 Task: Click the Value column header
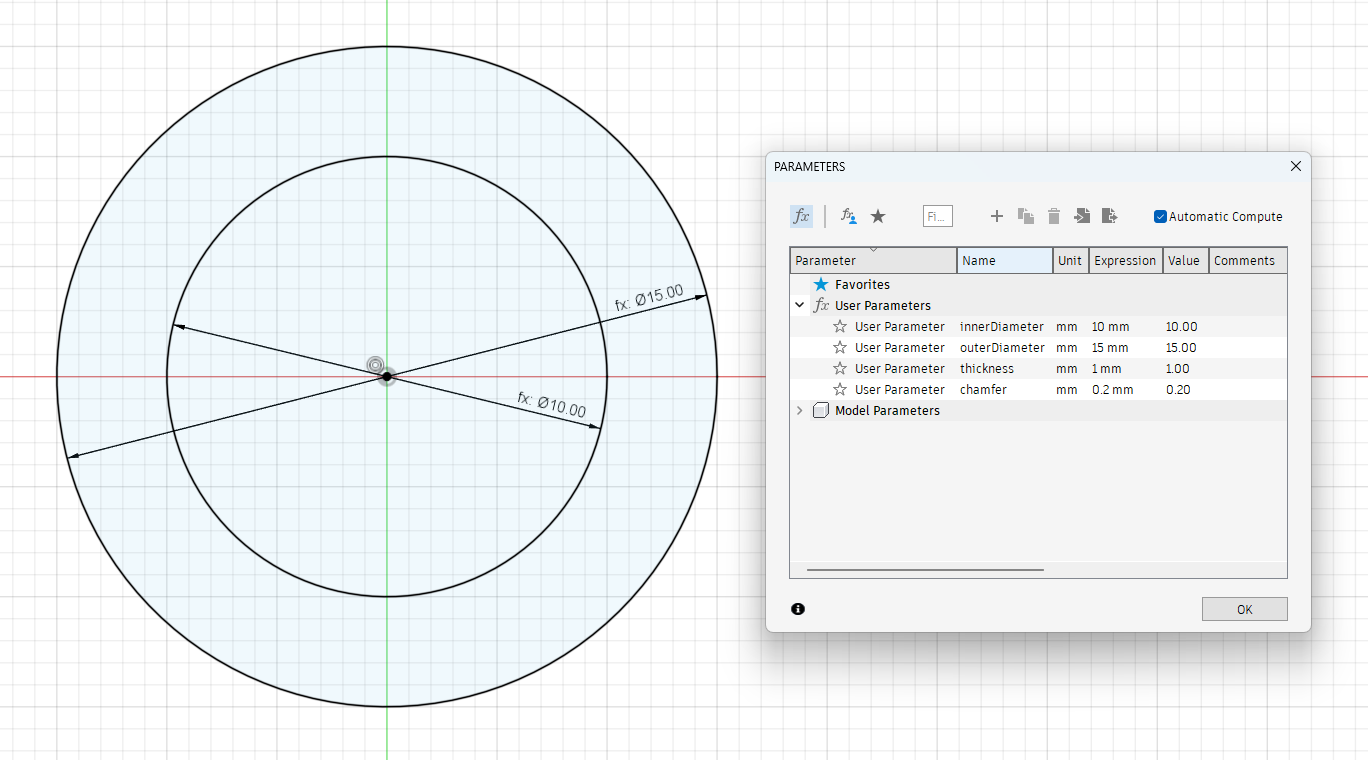[1186, 261]
